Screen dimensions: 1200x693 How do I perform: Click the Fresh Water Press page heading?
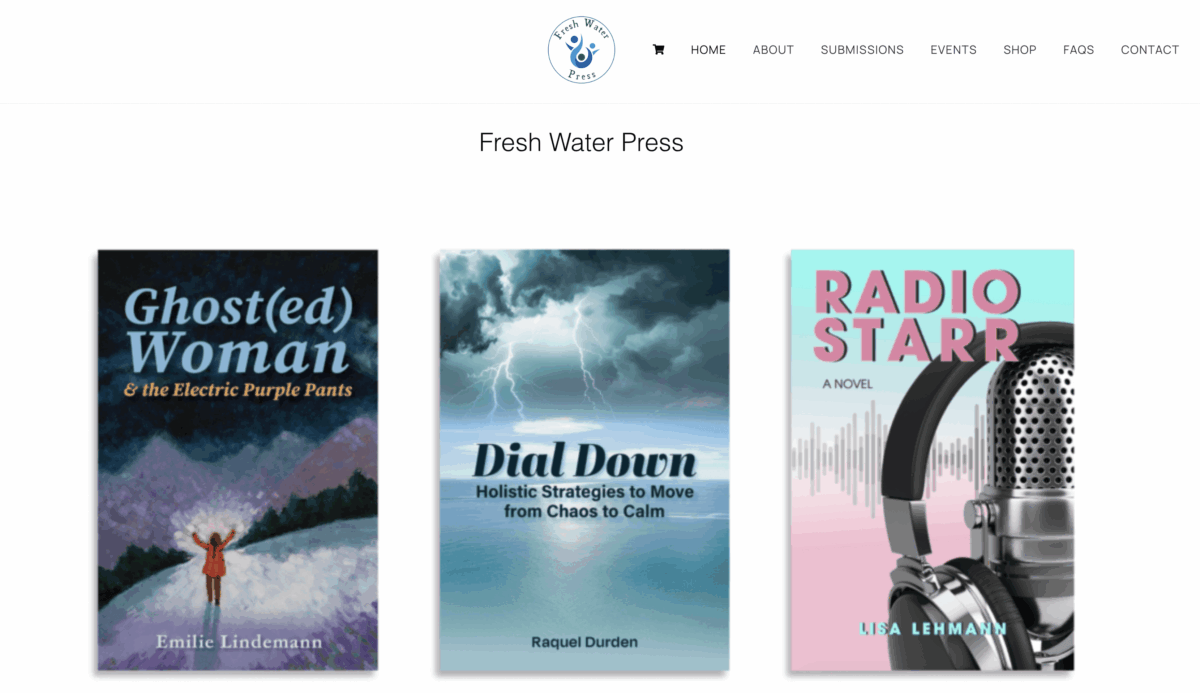coord(581,143)
